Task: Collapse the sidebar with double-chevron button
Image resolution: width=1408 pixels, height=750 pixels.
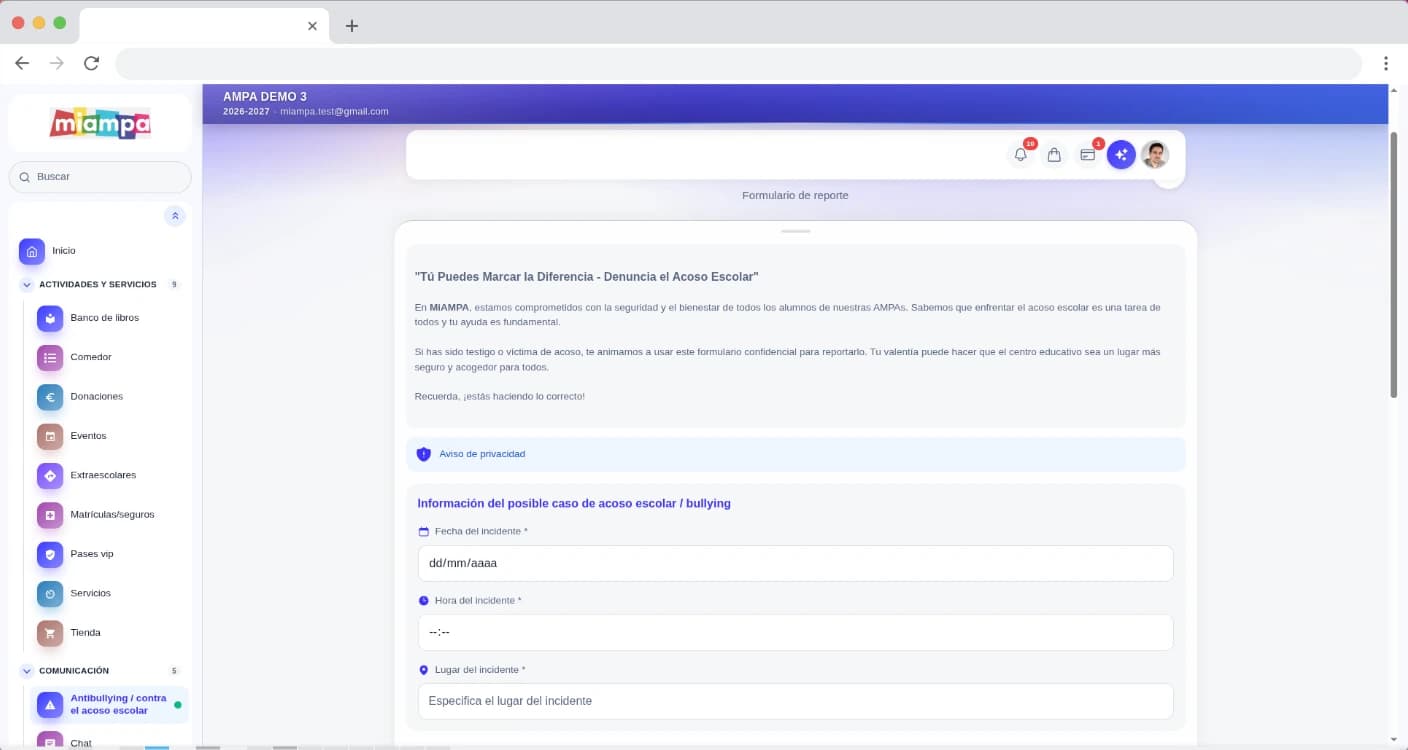Action: 175,216
